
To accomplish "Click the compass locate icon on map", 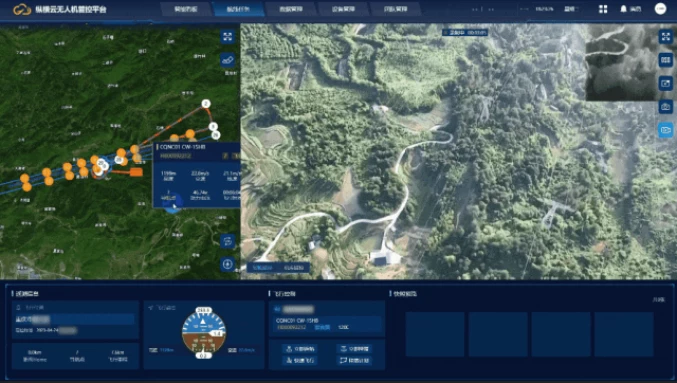I will 228,264.
